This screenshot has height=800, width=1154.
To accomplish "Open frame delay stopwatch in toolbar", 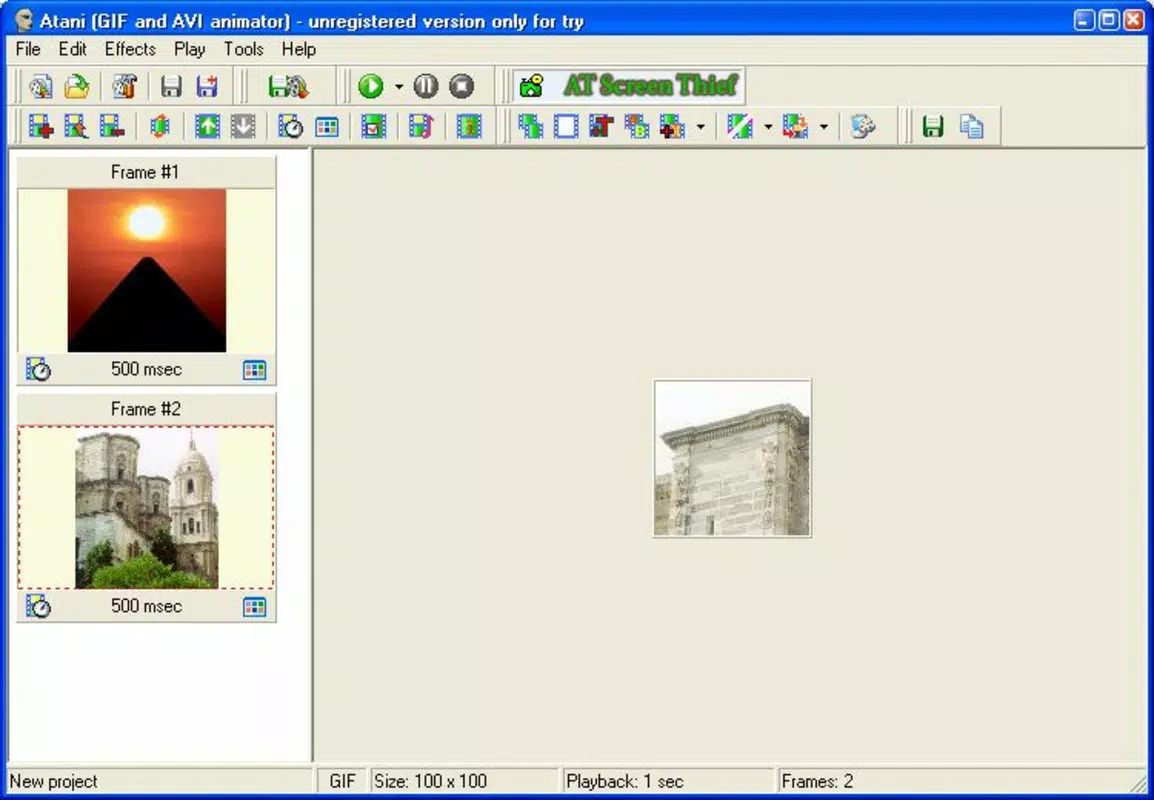I will (291, 127).
